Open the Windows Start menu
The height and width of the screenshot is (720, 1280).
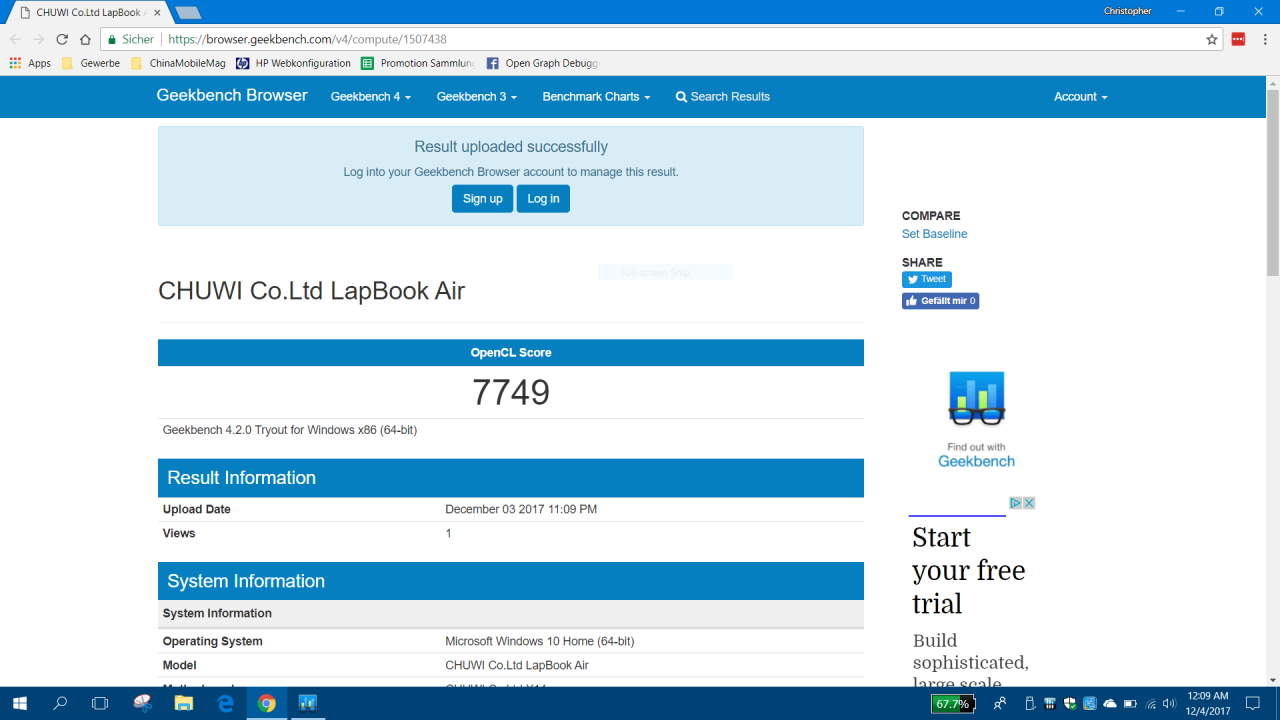click(19, 703)
